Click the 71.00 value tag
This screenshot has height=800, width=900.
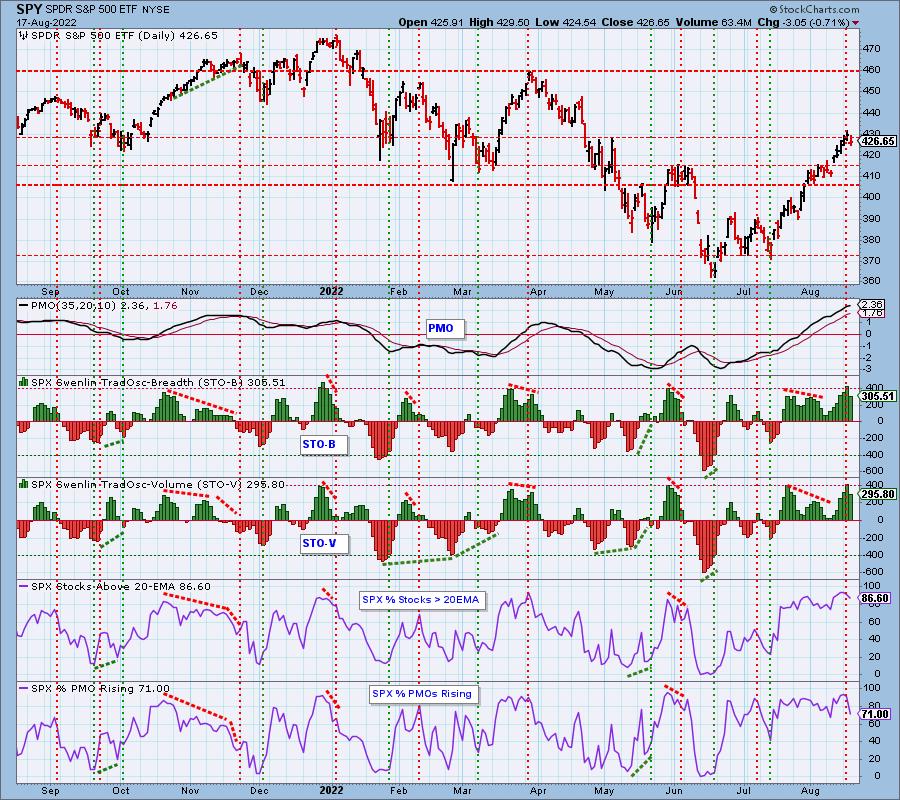tap(876, 714)
